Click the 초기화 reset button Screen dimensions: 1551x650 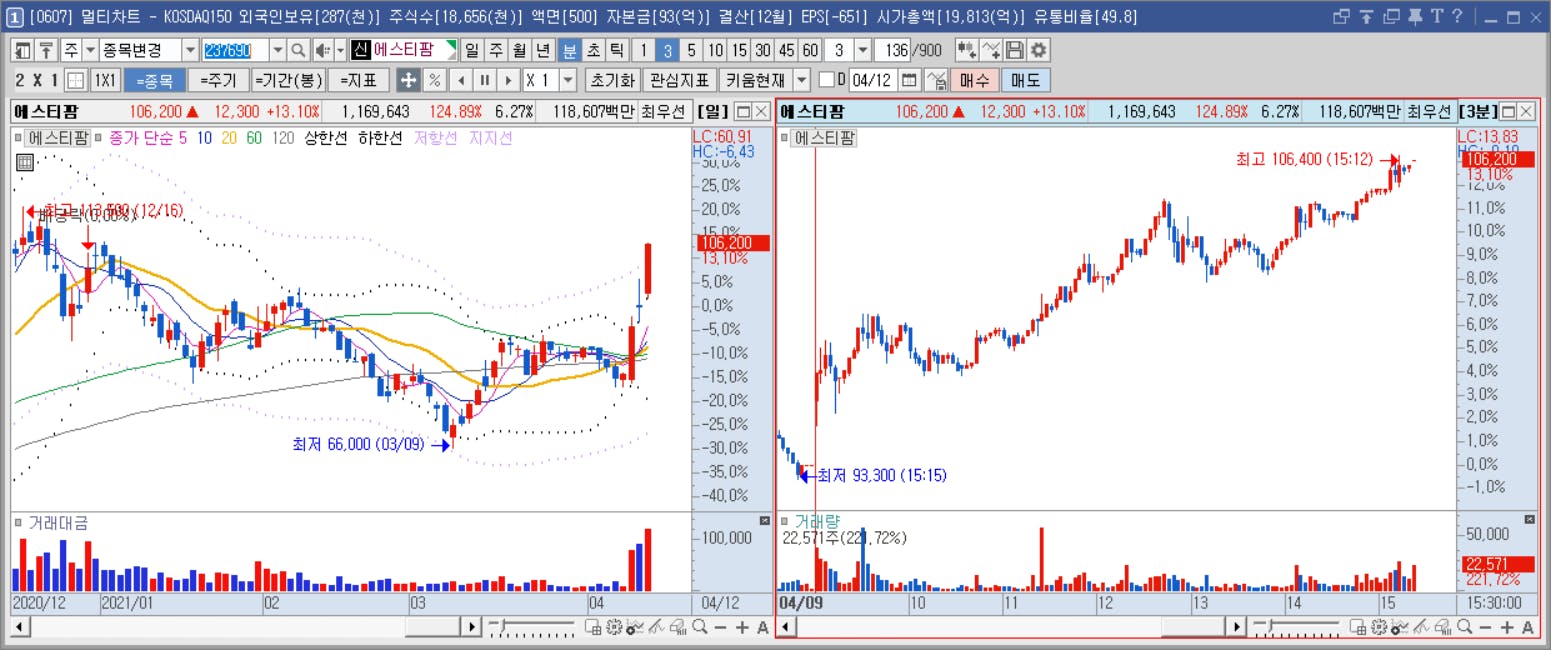coord(612,80)
